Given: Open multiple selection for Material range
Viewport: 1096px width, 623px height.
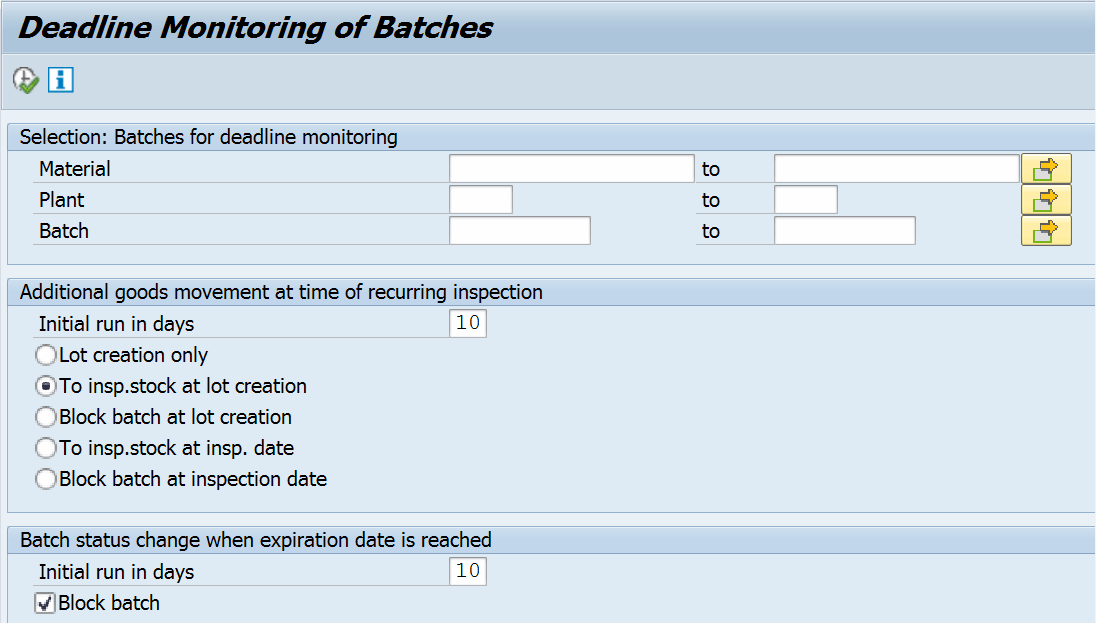Looking at the screenshot, I should point(1046,167).
